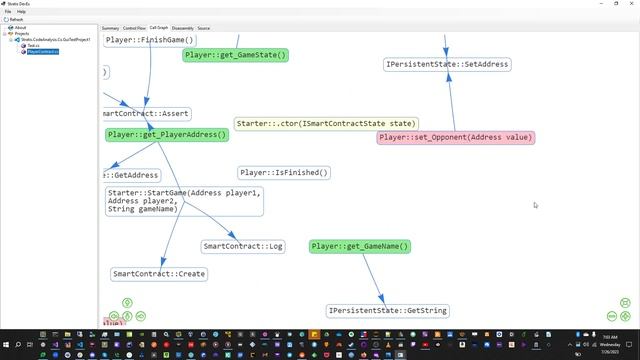
Task: Open the notification center icon
Action: point(629,345)
